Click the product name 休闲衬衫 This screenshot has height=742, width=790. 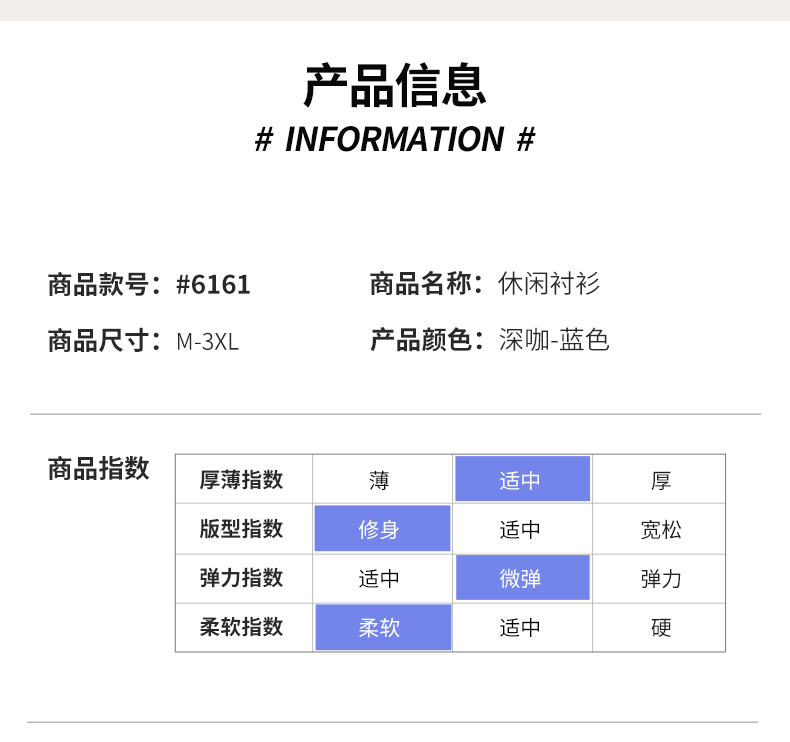click(549, 285)
